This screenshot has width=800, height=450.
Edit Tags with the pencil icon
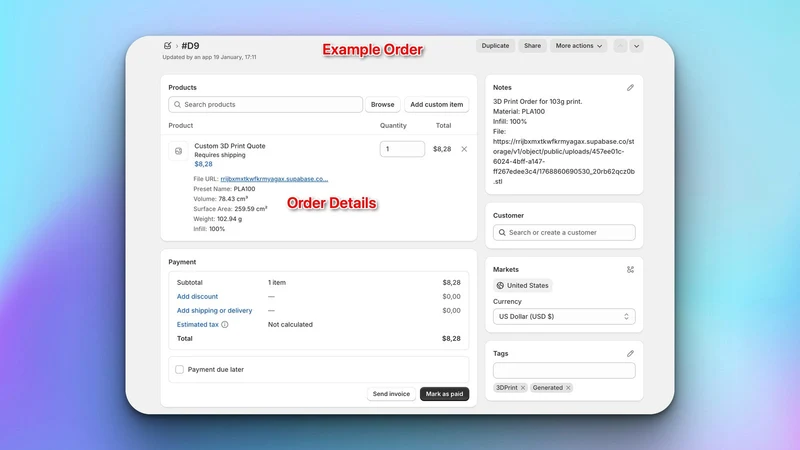pyautogui.click(x=630, y=354)
